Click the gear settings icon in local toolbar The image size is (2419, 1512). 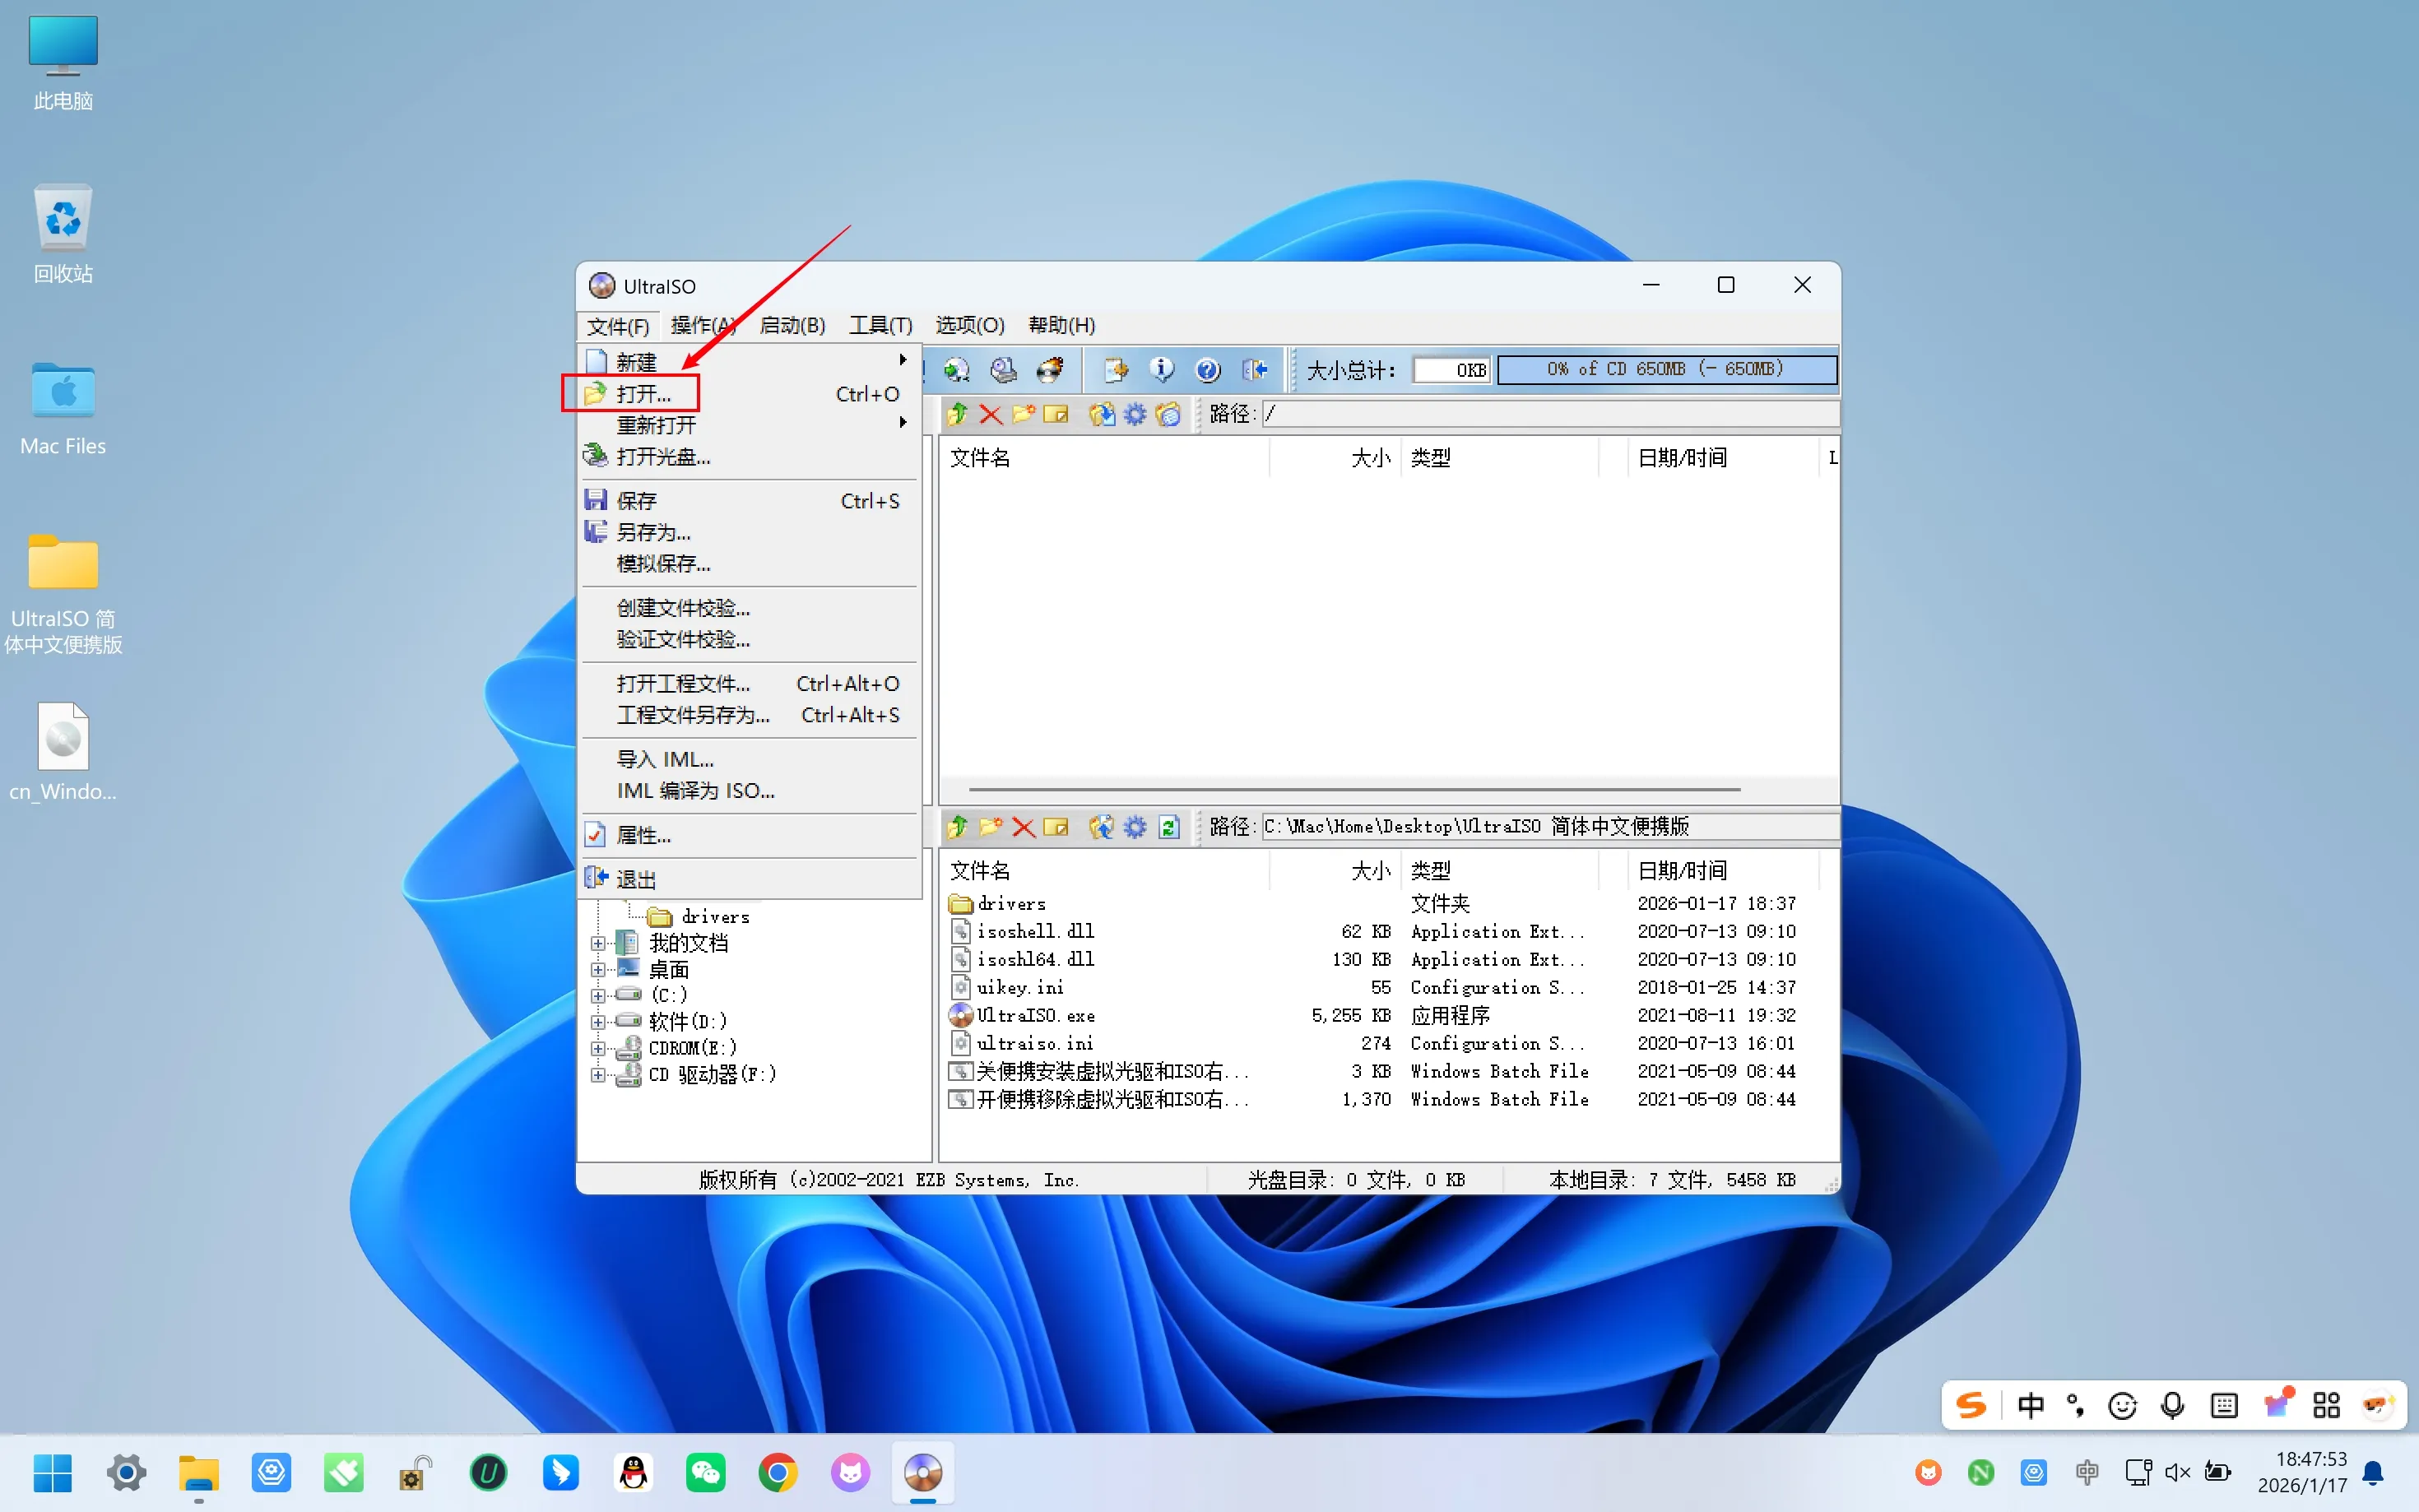pyautogui.click(x=1135, y=827)
